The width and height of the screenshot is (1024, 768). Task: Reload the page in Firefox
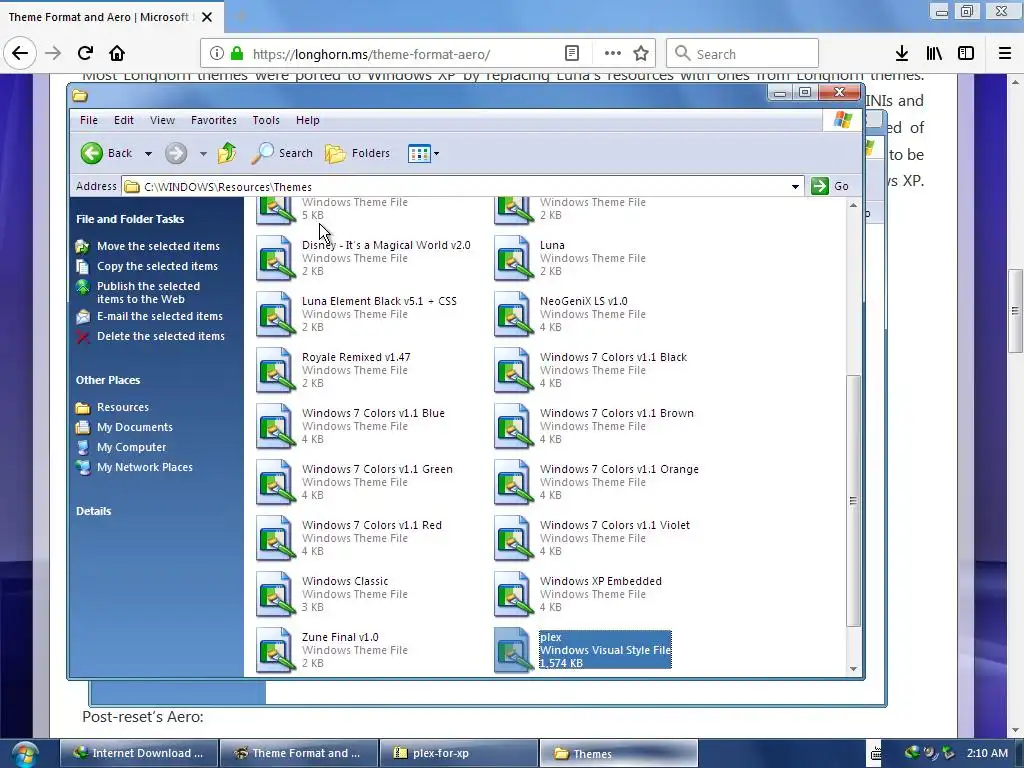[x=85, y=53]
